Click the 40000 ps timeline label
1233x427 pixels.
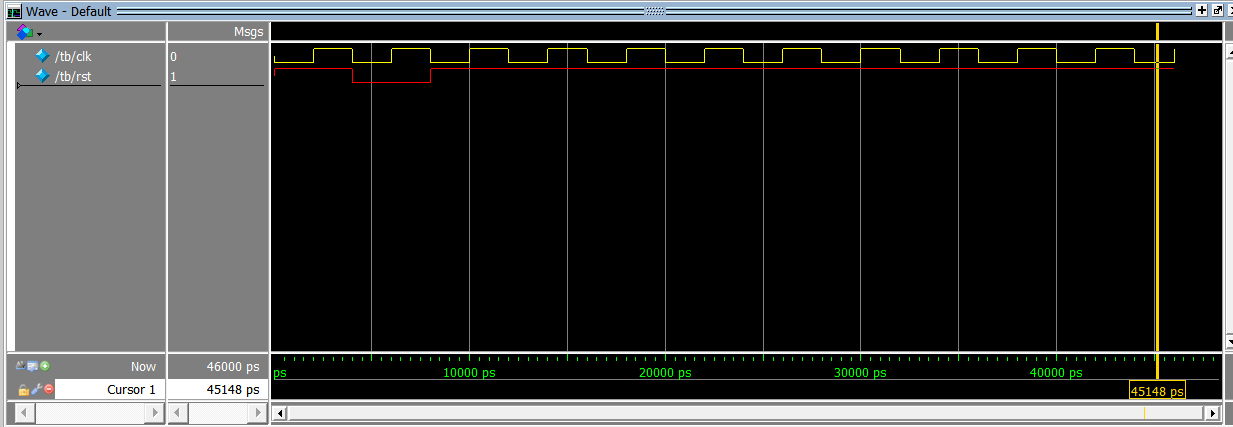(x=1056, y=373)
